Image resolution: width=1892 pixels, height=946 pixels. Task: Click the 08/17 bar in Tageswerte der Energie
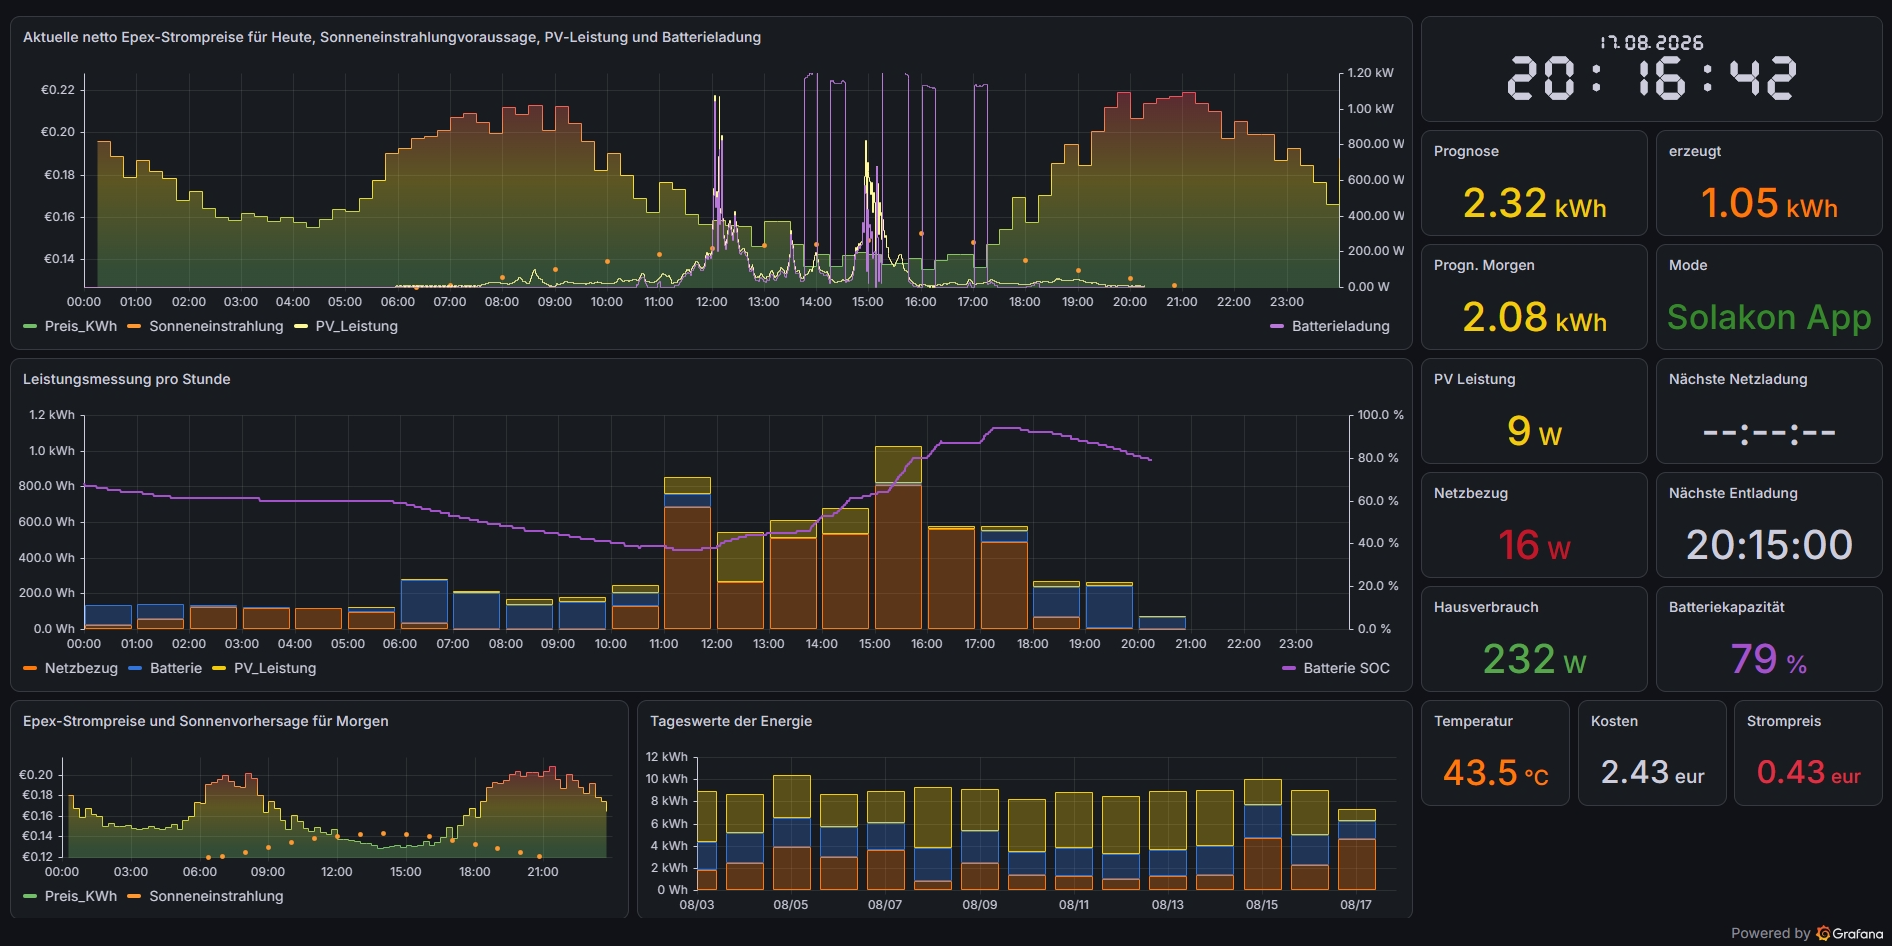click(x=1356, y=850)
